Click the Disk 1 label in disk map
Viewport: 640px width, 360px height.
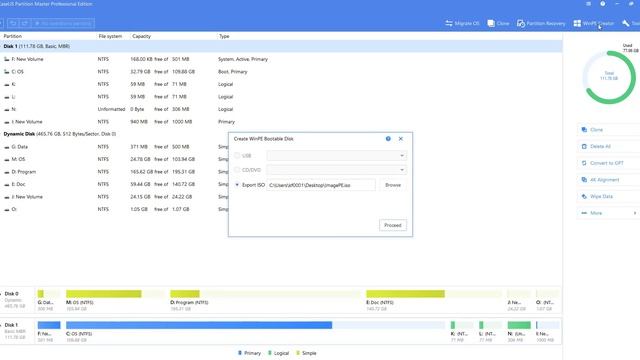[11, 325]
